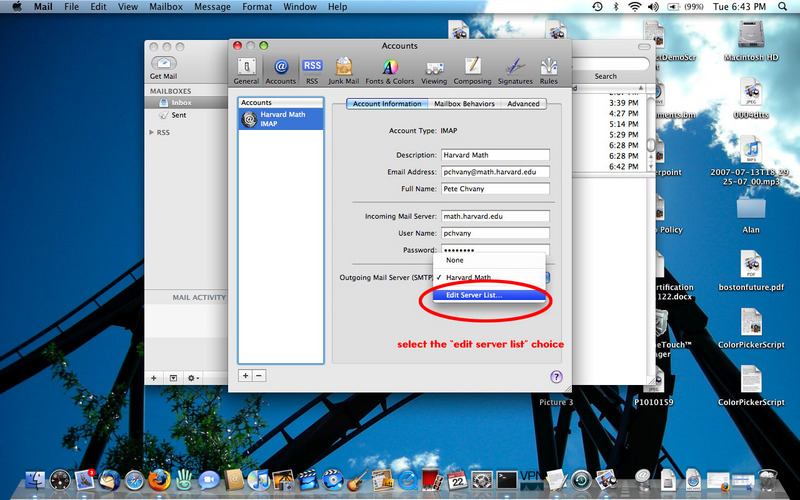Screen dimensions: 800x500
Task: Open help with question mark button
Action: coord(556,377)
